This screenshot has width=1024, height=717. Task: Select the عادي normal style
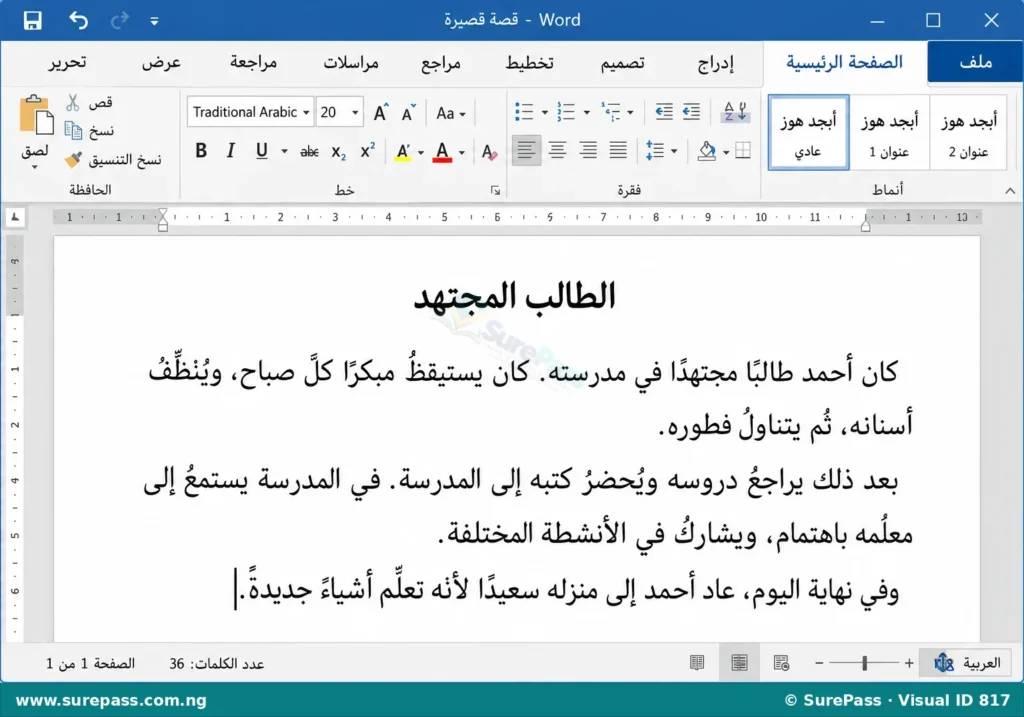(x=808, y=133)
